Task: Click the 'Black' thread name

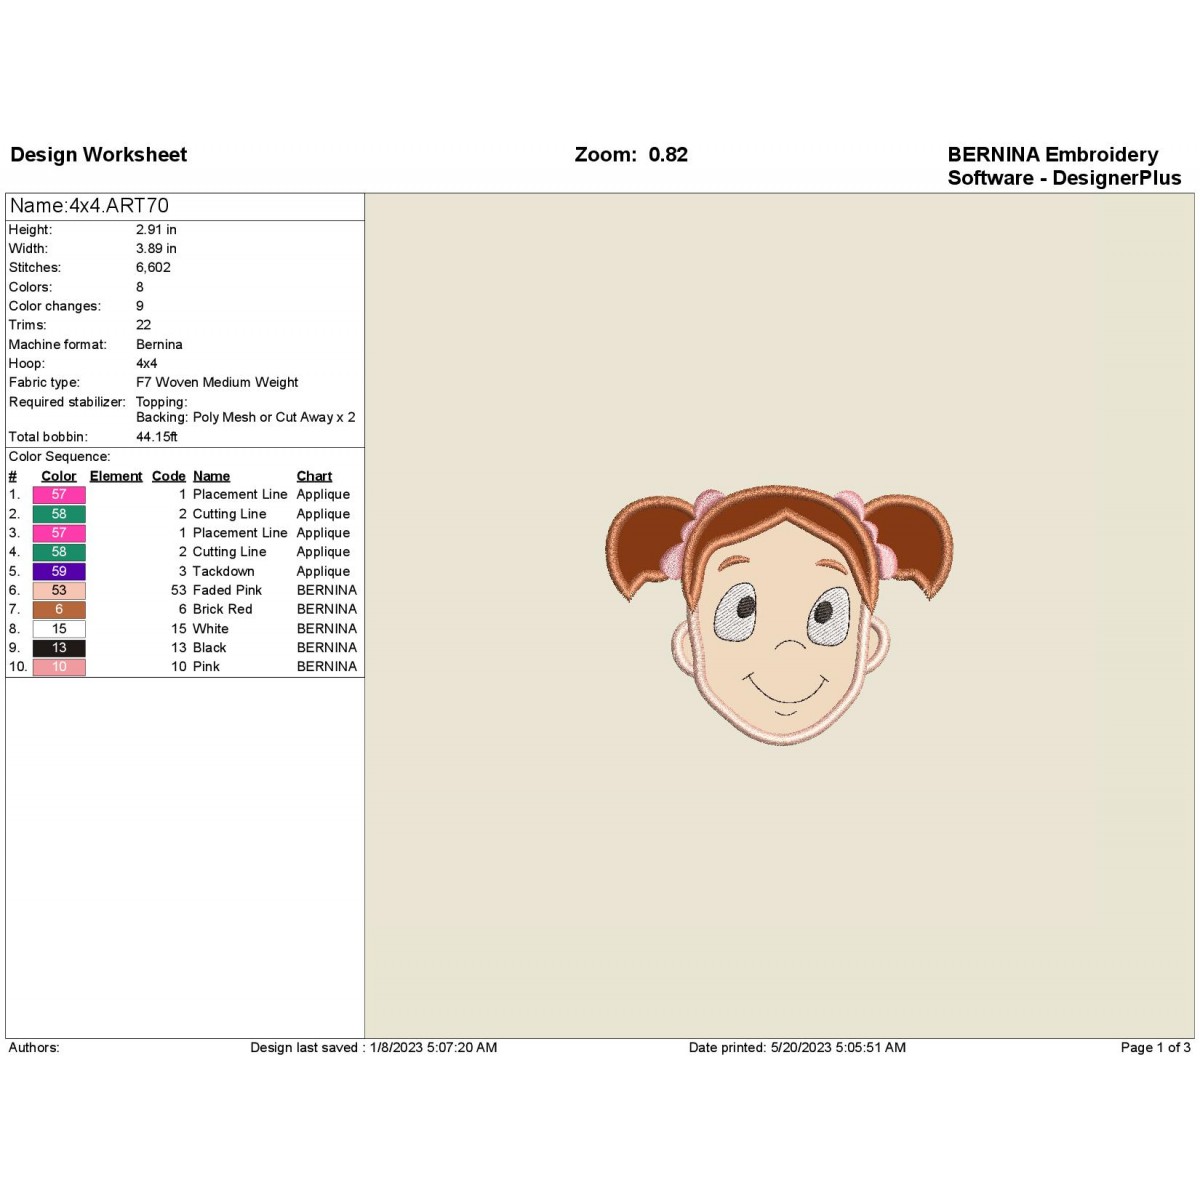Action: point(210,648)
